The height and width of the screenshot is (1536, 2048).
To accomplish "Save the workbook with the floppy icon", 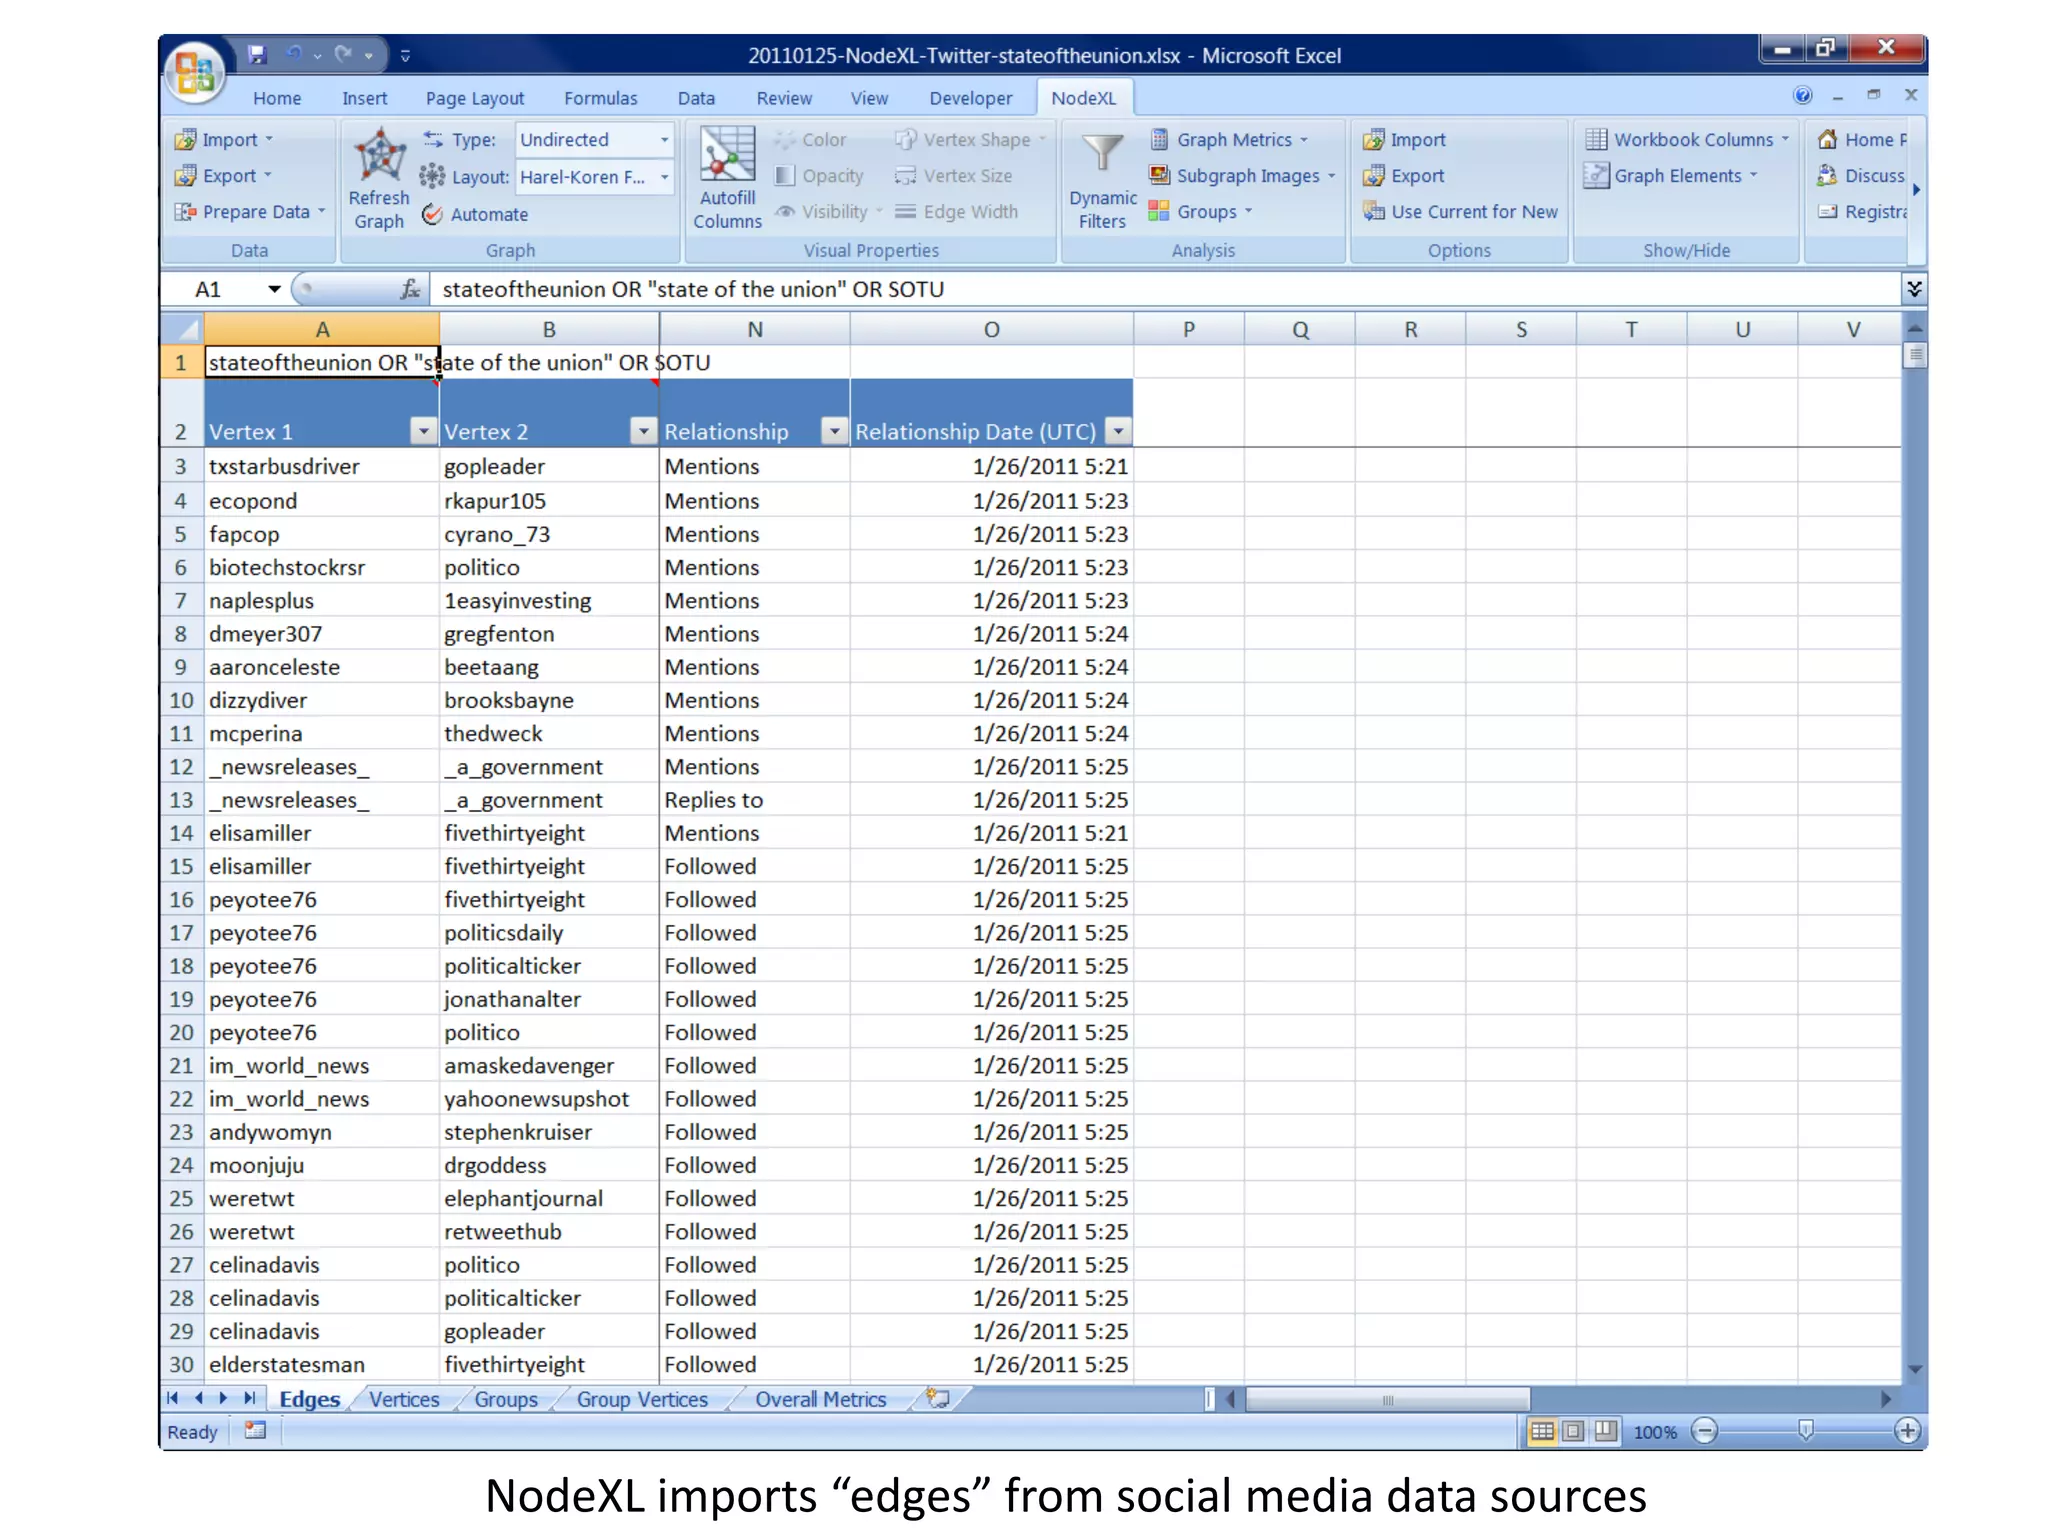I will pos(257,55).
